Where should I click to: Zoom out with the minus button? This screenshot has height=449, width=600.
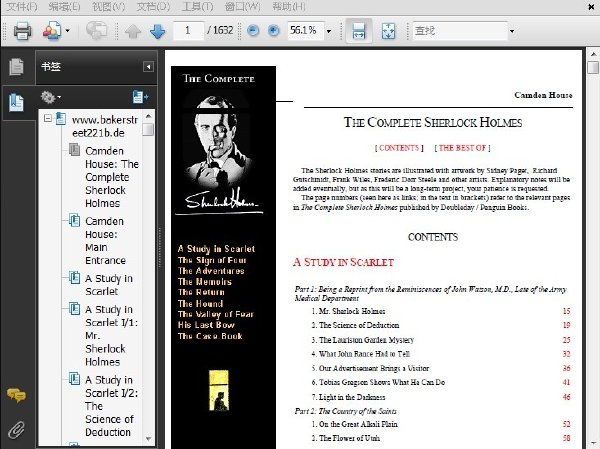253,31
